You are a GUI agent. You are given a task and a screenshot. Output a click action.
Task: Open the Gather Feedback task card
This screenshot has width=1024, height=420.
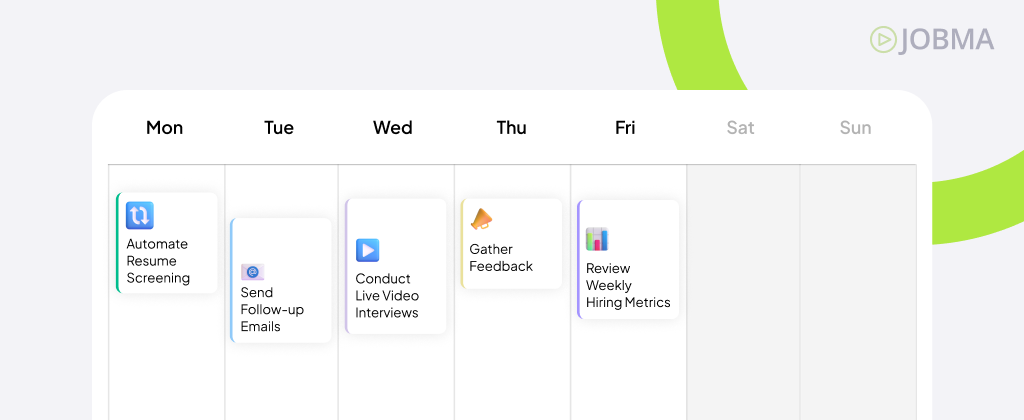pyautogui.click(x=512, y=244)
